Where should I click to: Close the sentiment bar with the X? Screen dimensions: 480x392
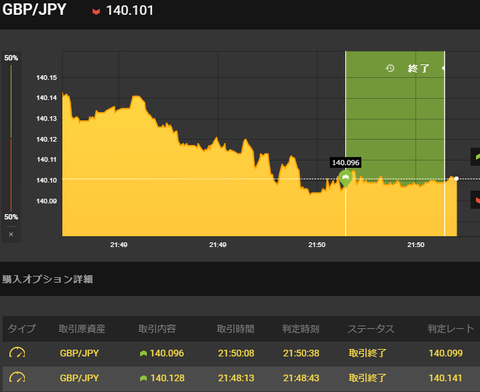click(x=11, y=234)
